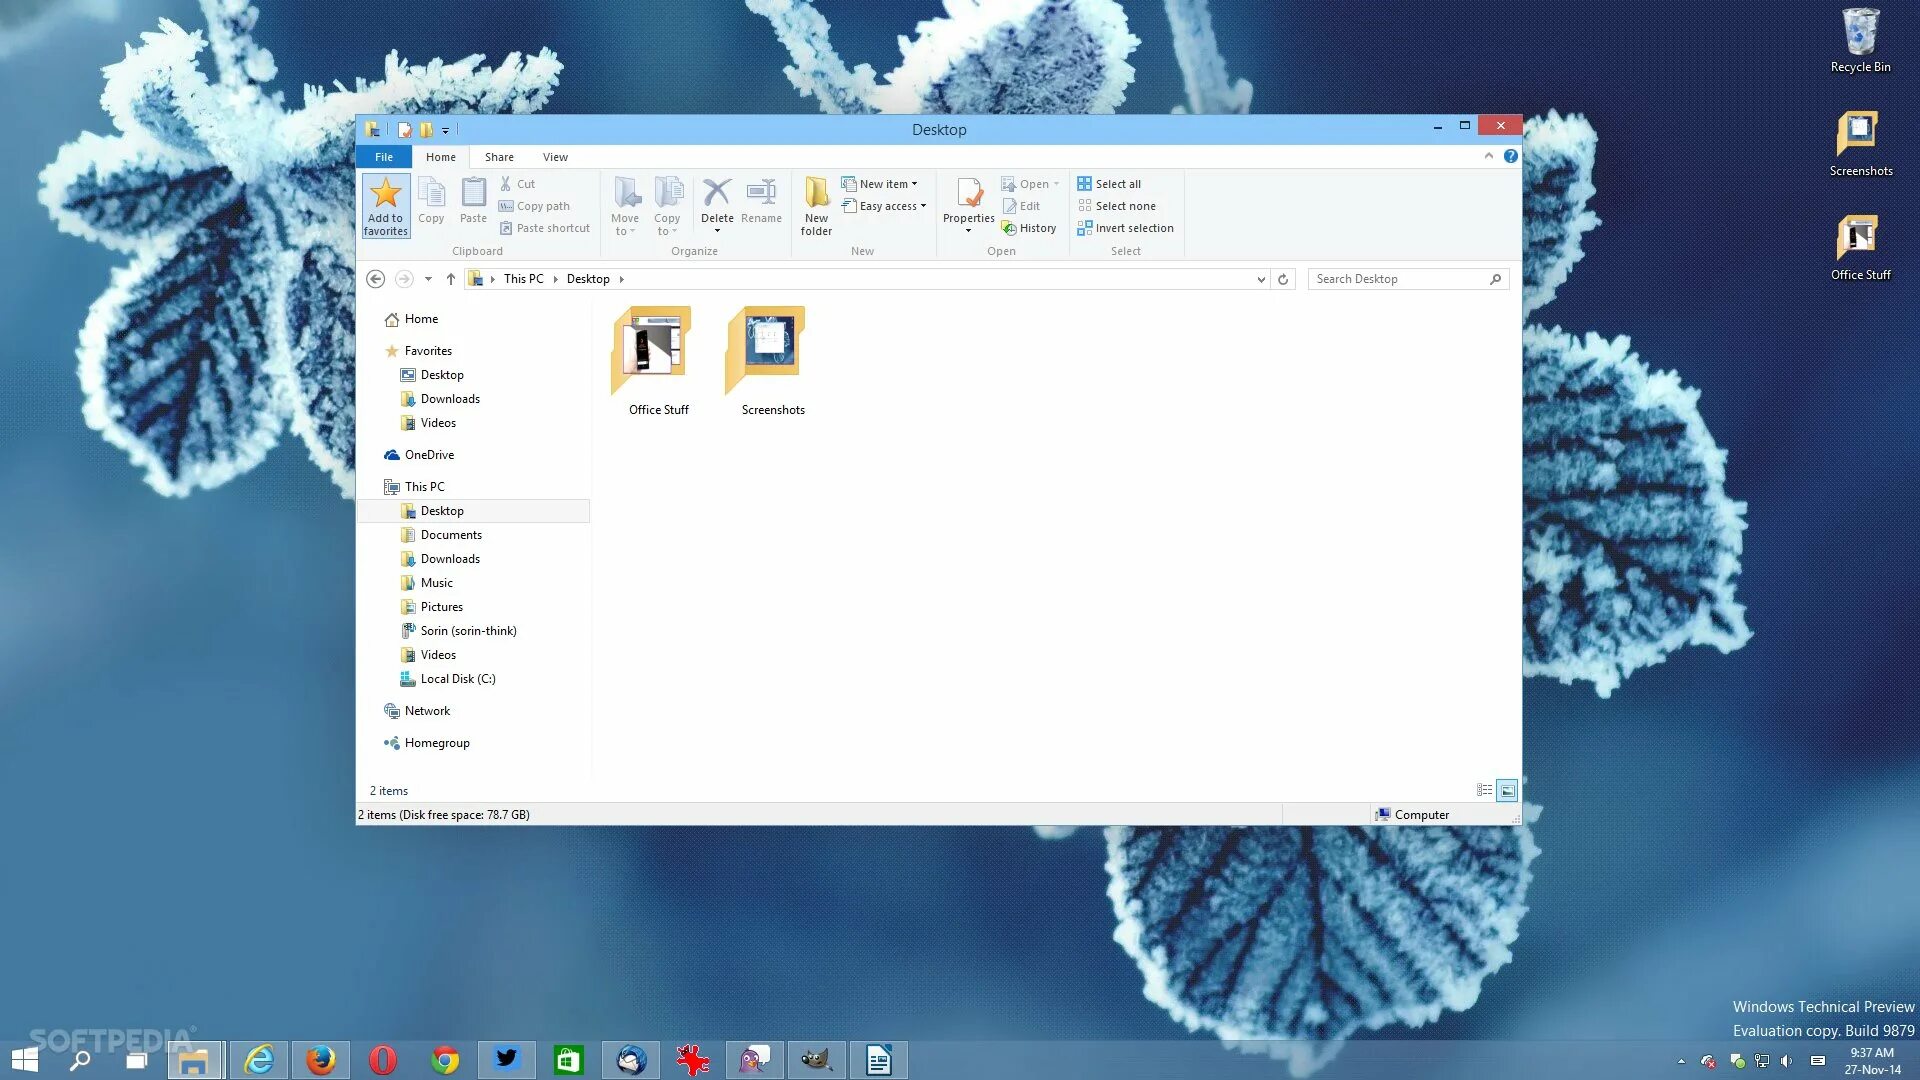
Task: Open the Home ribbon tab
Action: [440, 157]
